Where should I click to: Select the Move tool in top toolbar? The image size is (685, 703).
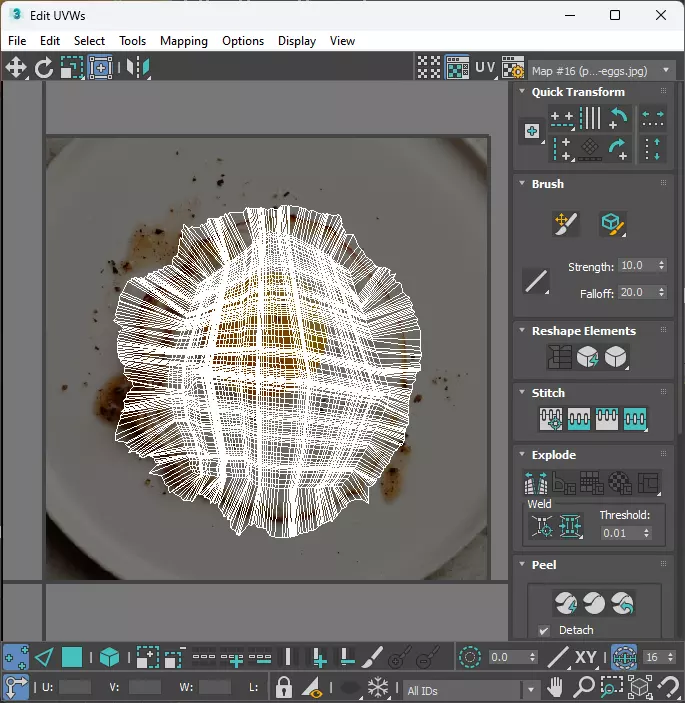(x=16, y=68)
